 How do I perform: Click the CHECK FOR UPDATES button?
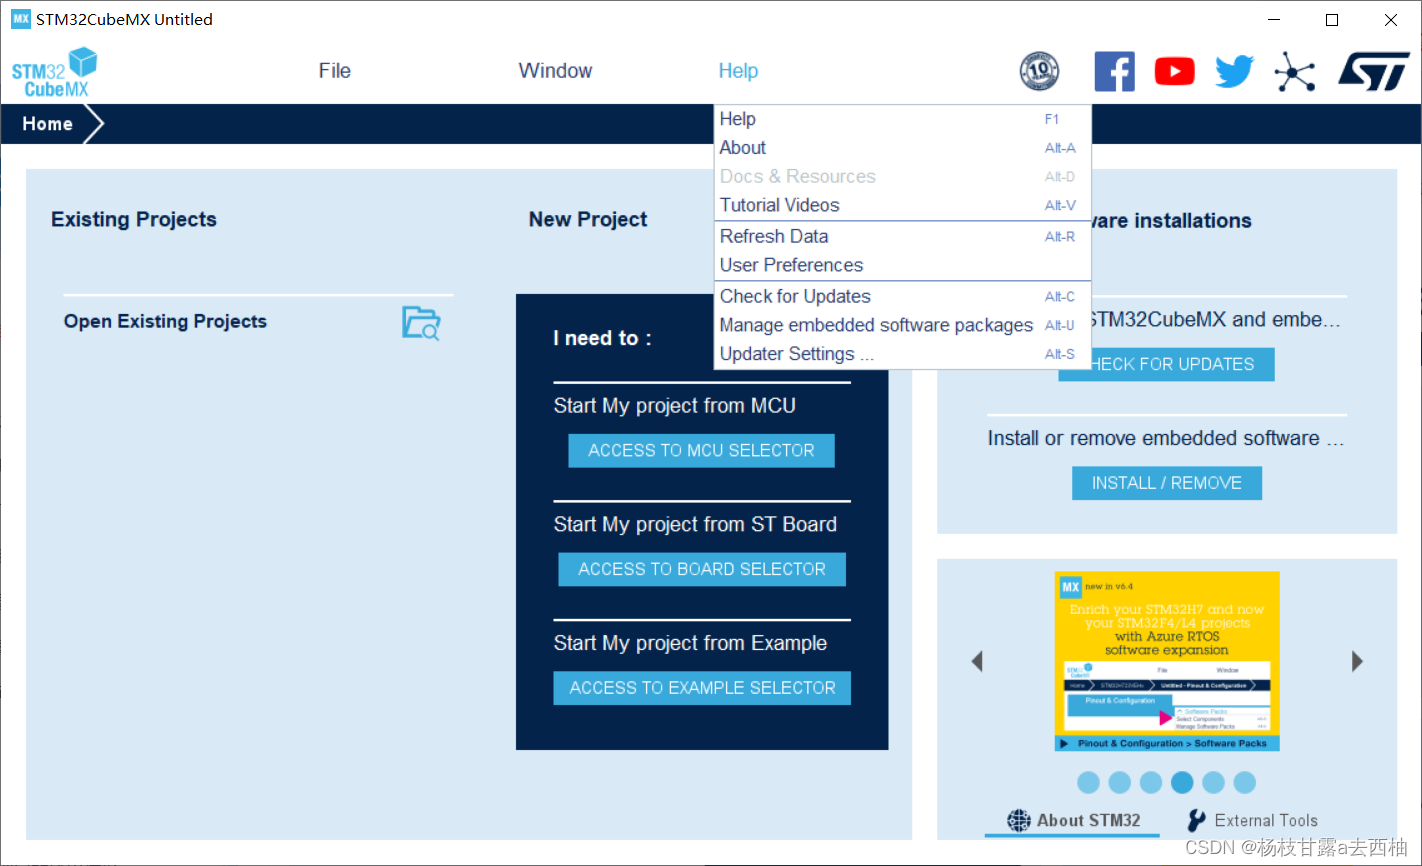tap(1166, 365)
